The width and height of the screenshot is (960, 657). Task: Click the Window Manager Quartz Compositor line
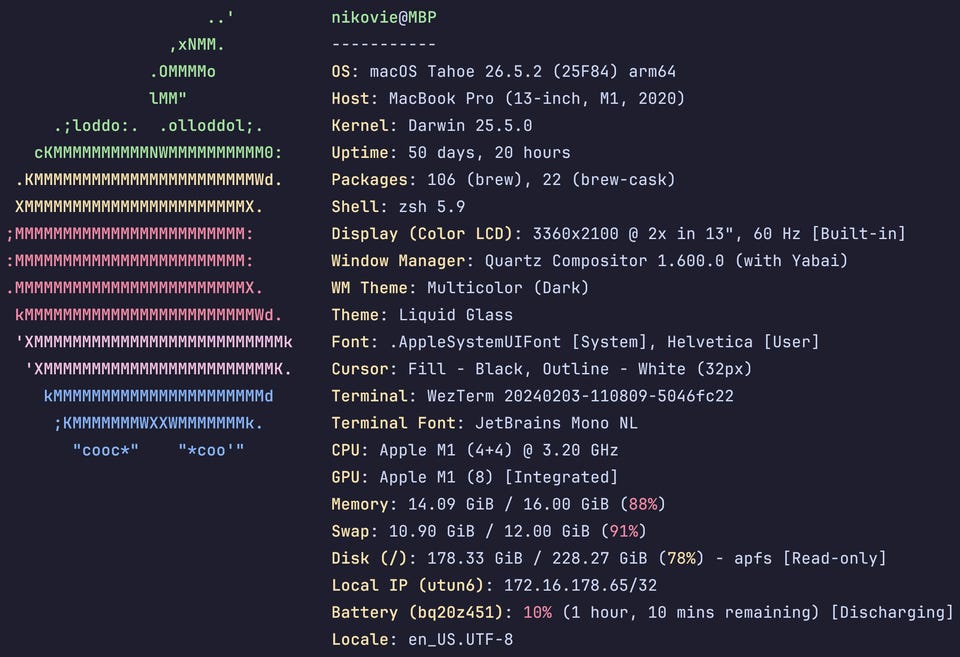pos(589,261)
